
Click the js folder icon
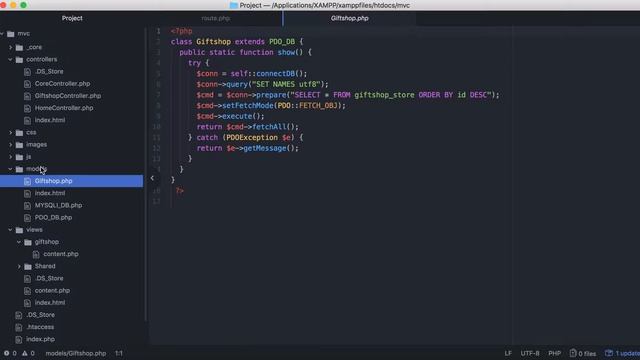pos(19,157)
